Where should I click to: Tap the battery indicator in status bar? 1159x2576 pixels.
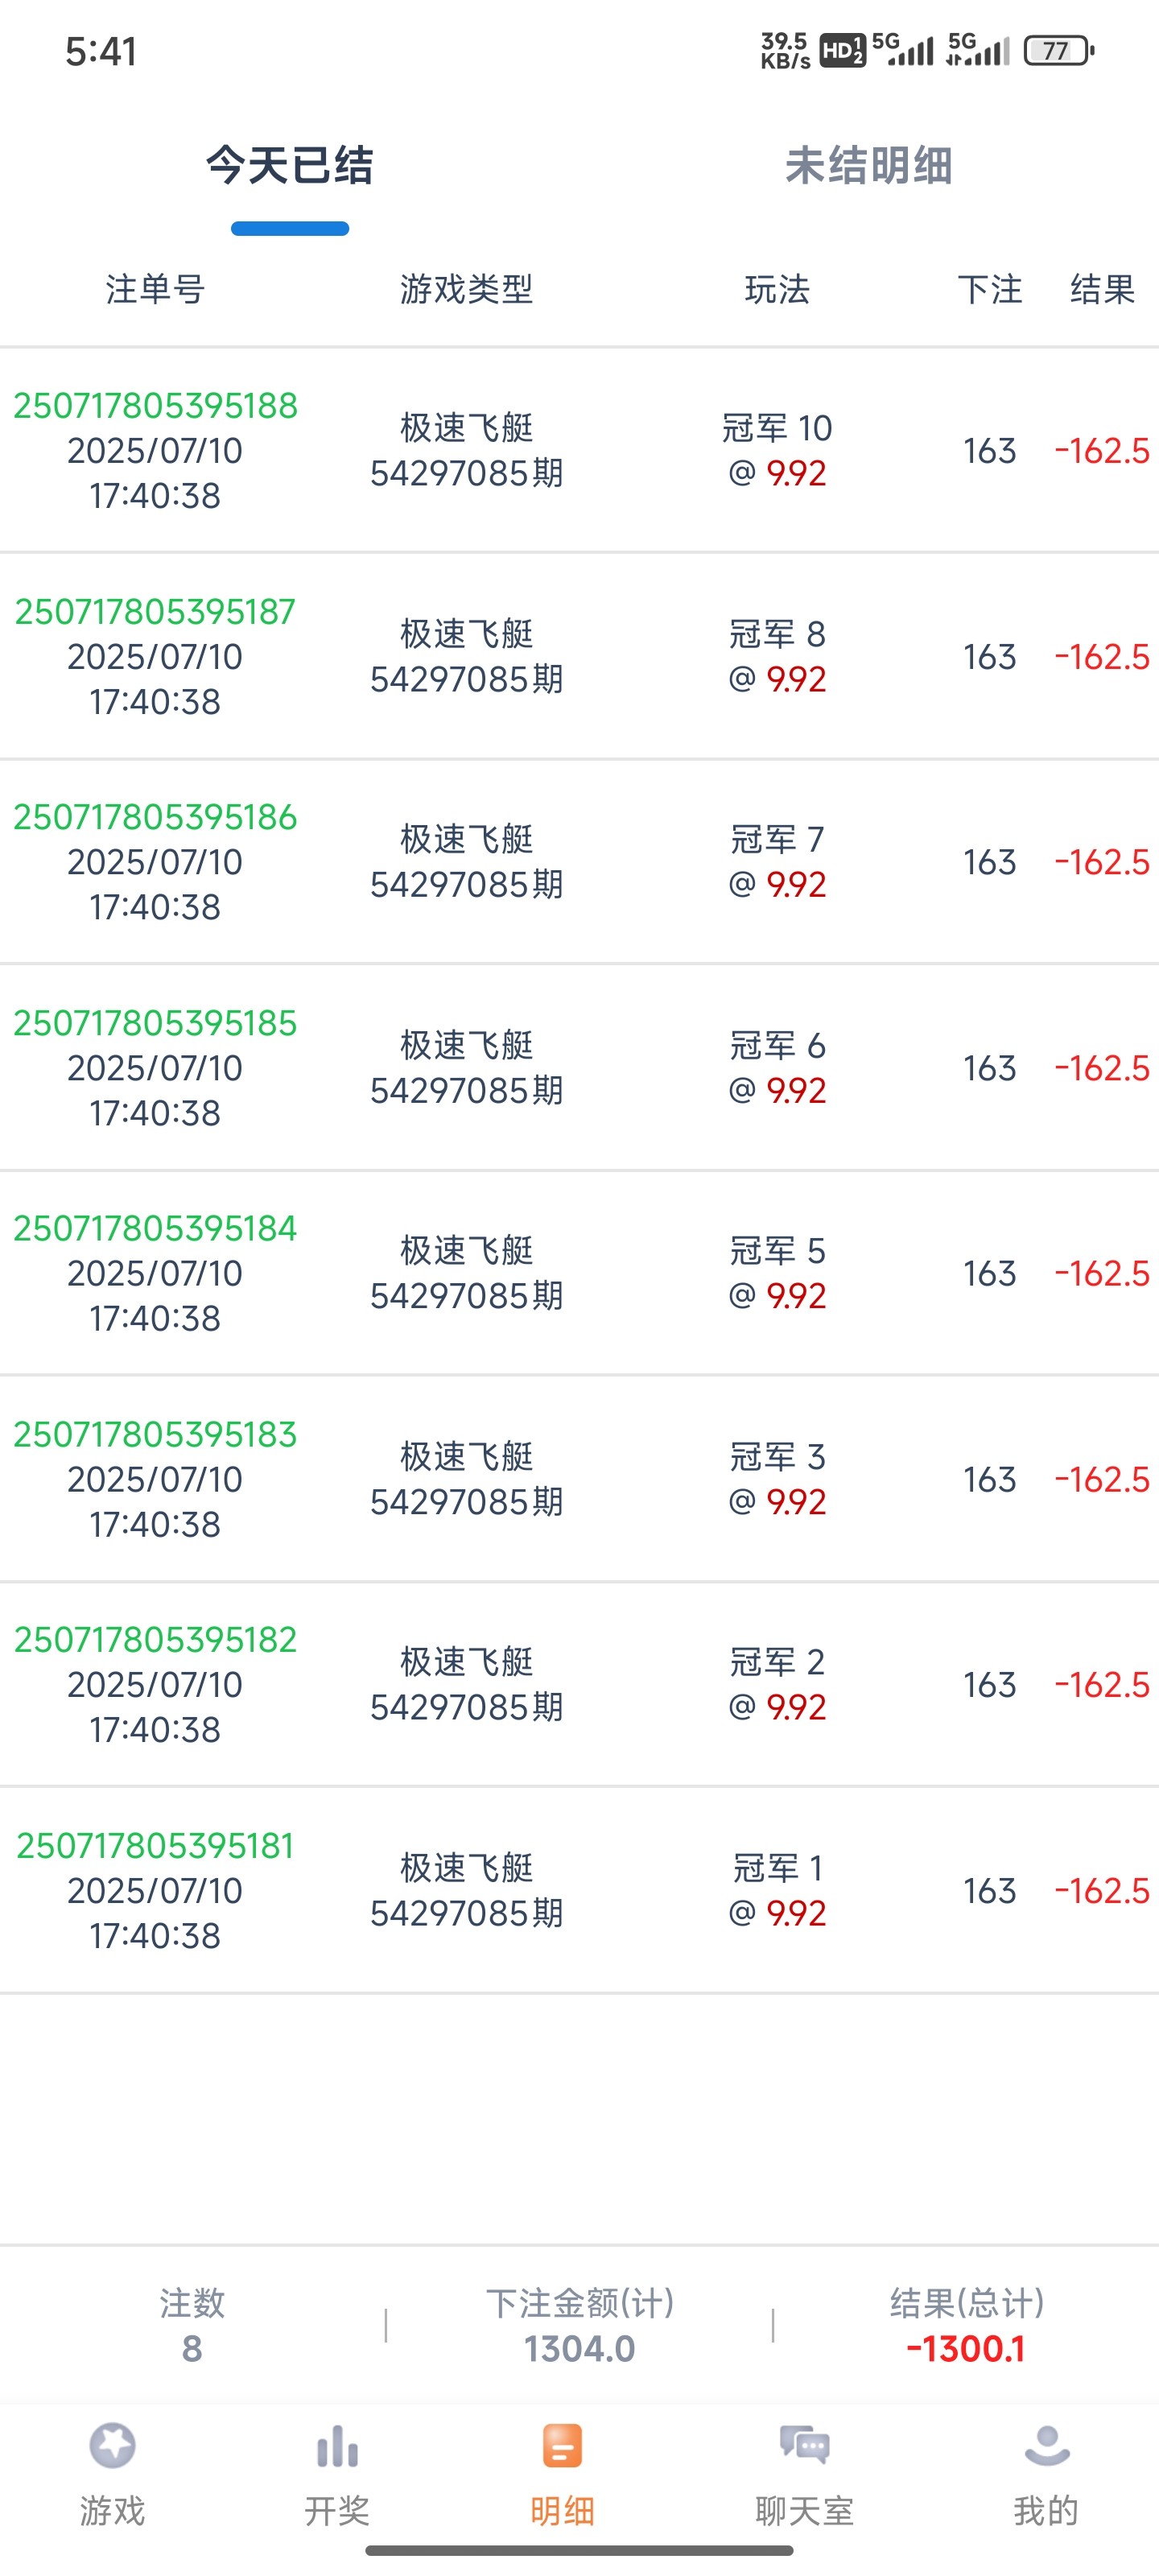(x=1058, y=51)
